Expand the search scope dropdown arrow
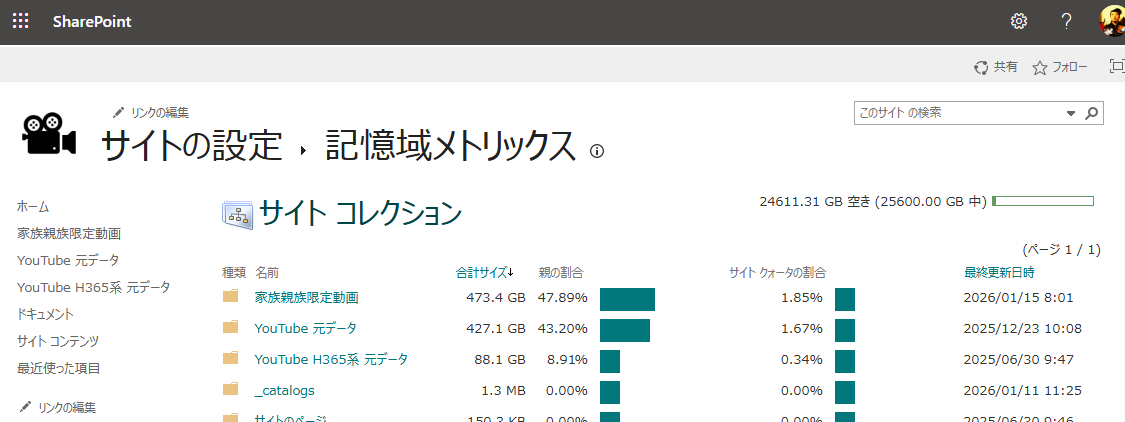This screenshot has height=422, width=1125. click(x=1071, y=113)
